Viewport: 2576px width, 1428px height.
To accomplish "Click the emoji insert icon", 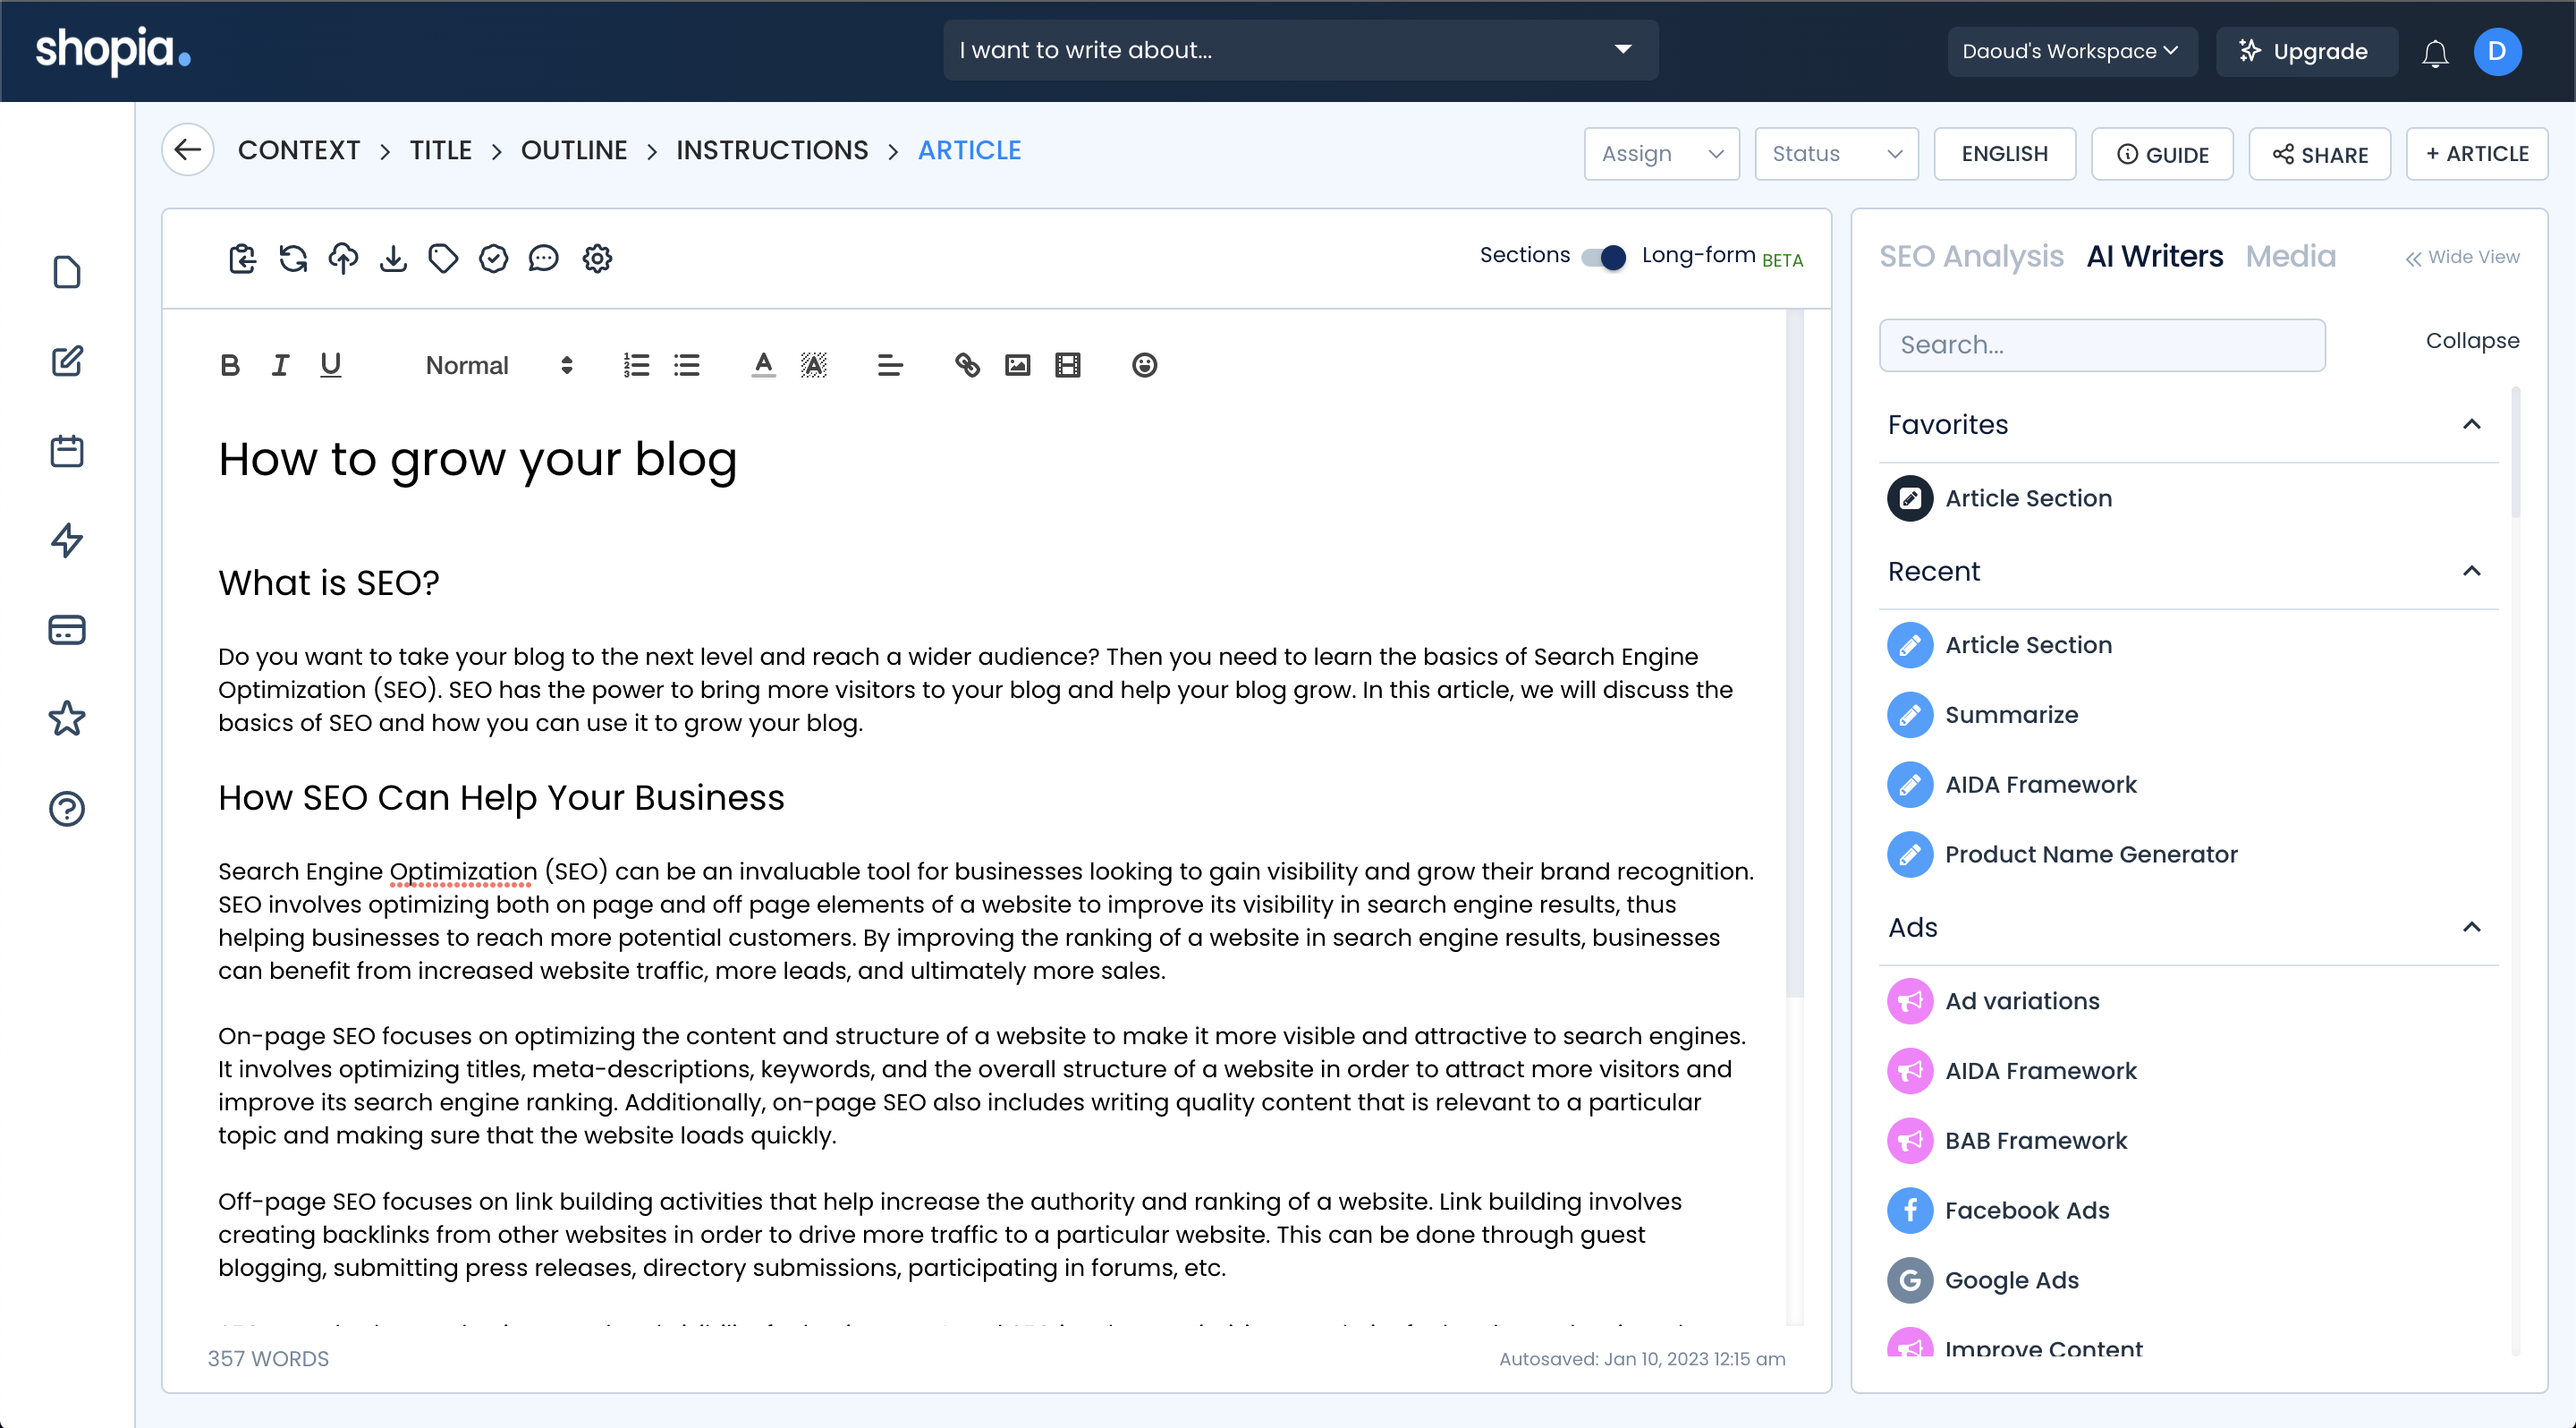I will tap(1144, 364).
